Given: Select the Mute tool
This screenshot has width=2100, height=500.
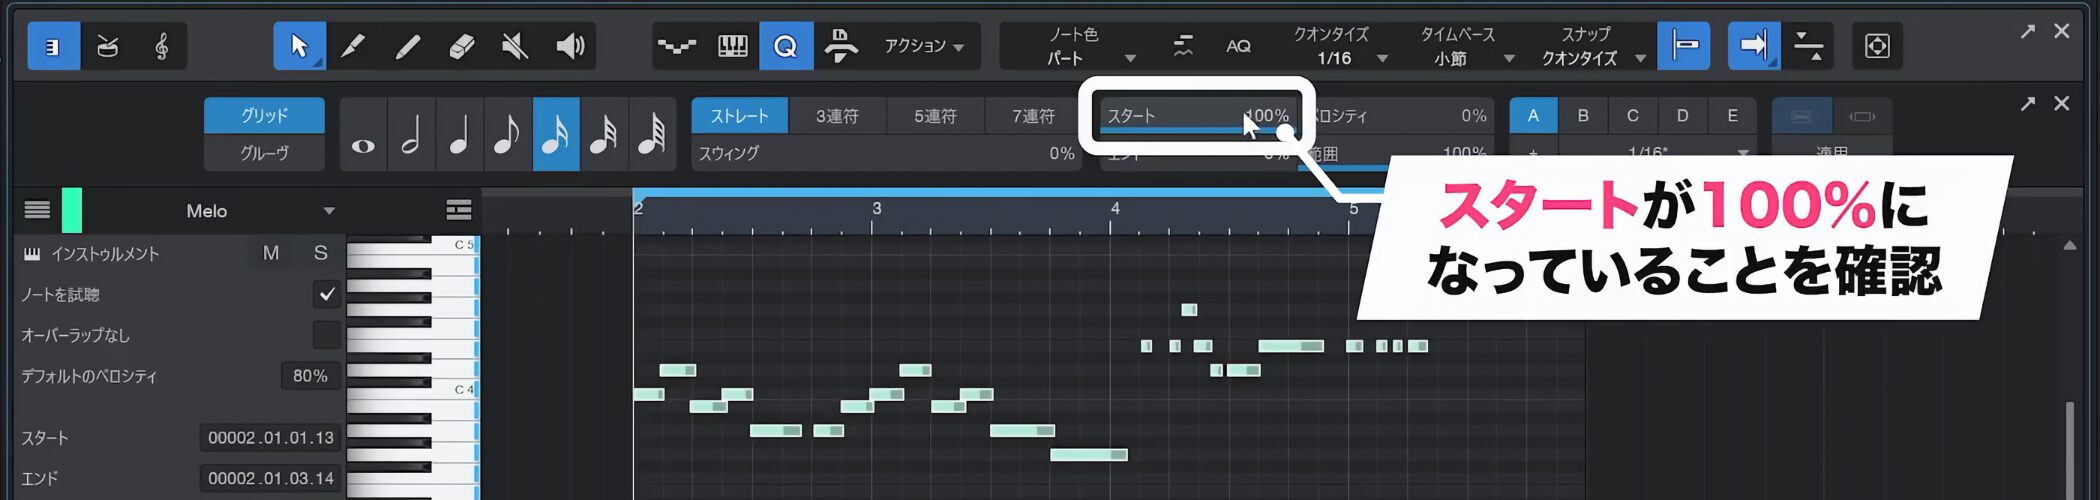Looking at the screenshot, I should [515, 46].
